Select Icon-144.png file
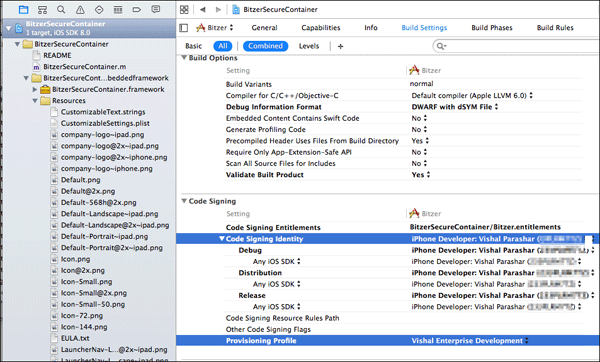This screenshot has width=600, height=362. [x=84, y=327]
